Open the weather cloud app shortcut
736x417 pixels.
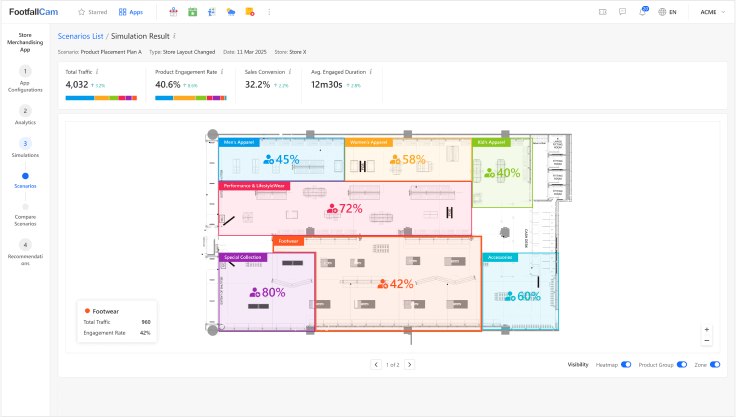(x=231, y=12)
